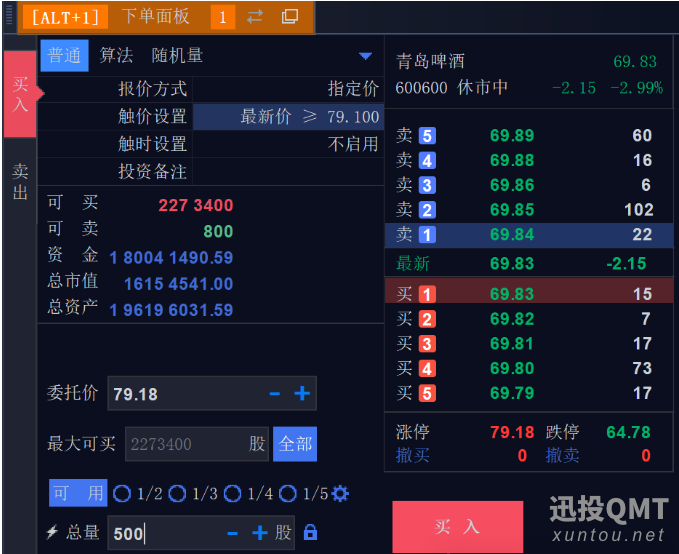Decrease 总量 with minus button
The width and height of the screenshot is (679, 554).
click(233, 533)
